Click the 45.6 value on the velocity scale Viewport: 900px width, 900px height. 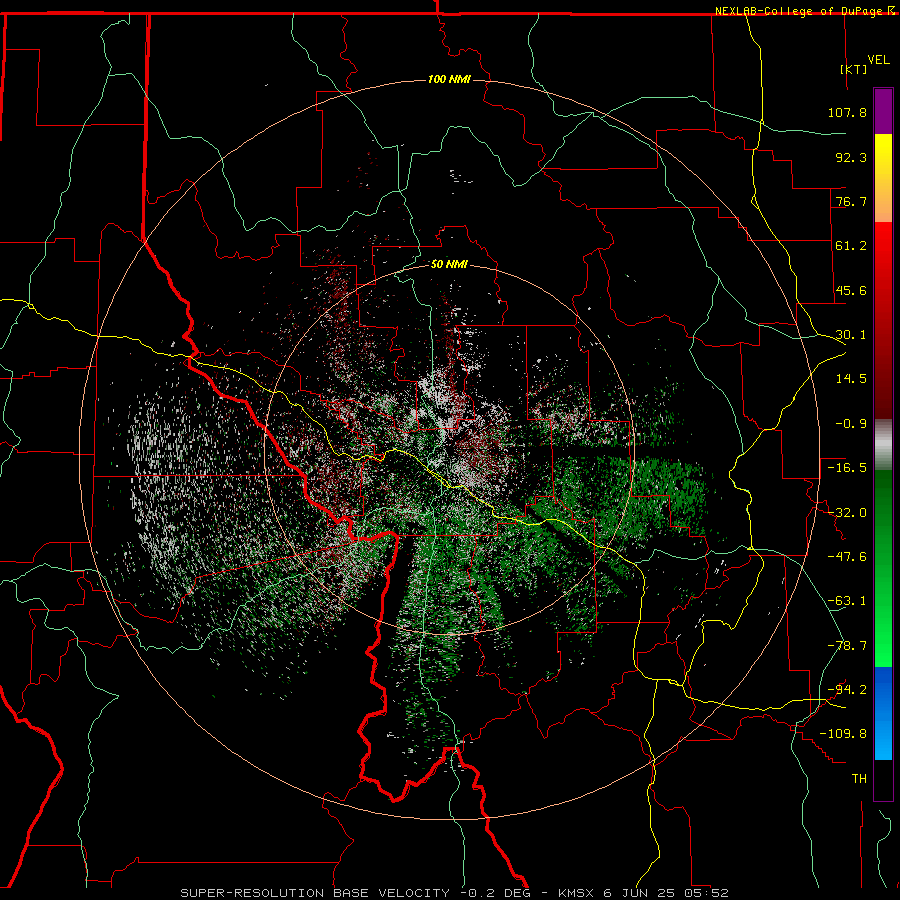point(851,290)
